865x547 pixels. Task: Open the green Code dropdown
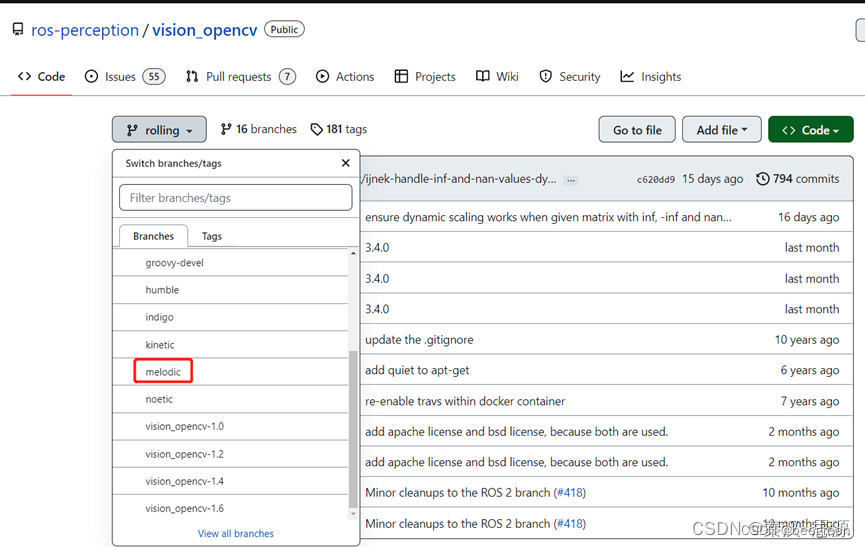810,130
